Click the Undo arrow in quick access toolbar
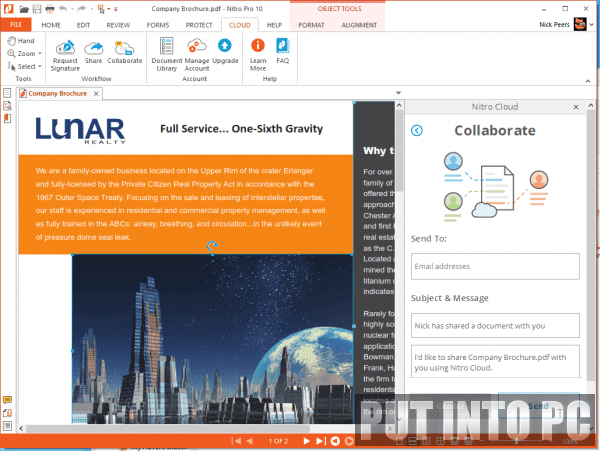The width and height of the screenshot is (600, 451). [x=63, y=8]
